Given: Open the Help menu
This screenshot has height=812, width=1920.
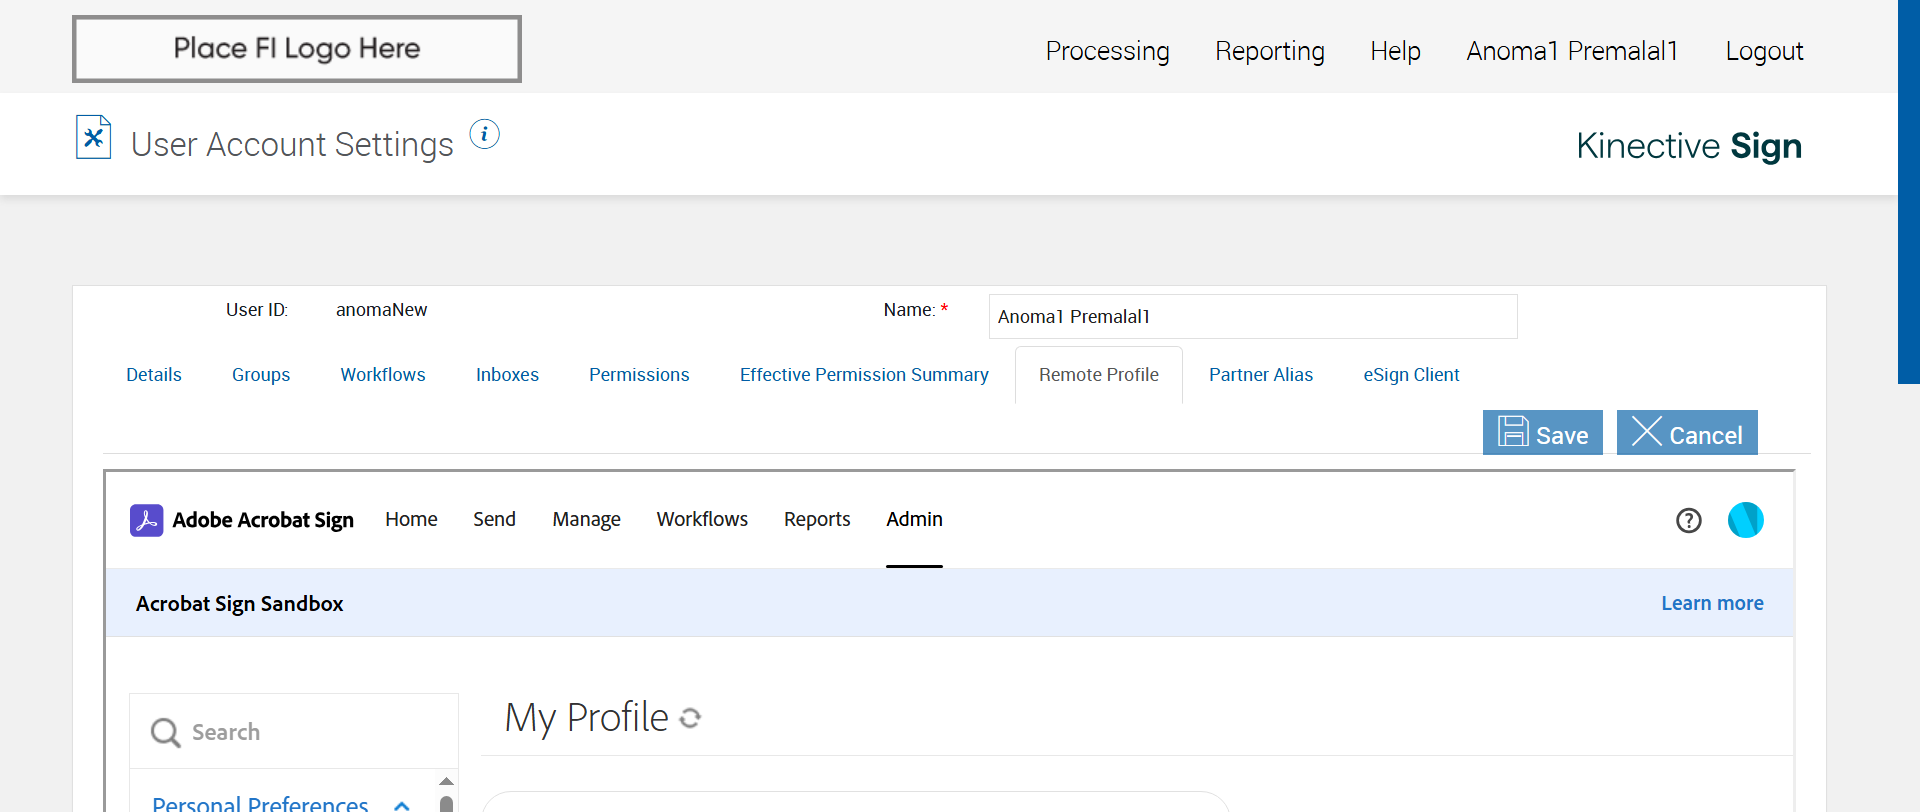Looking at the screenshot, I should tap(1396, 51).
